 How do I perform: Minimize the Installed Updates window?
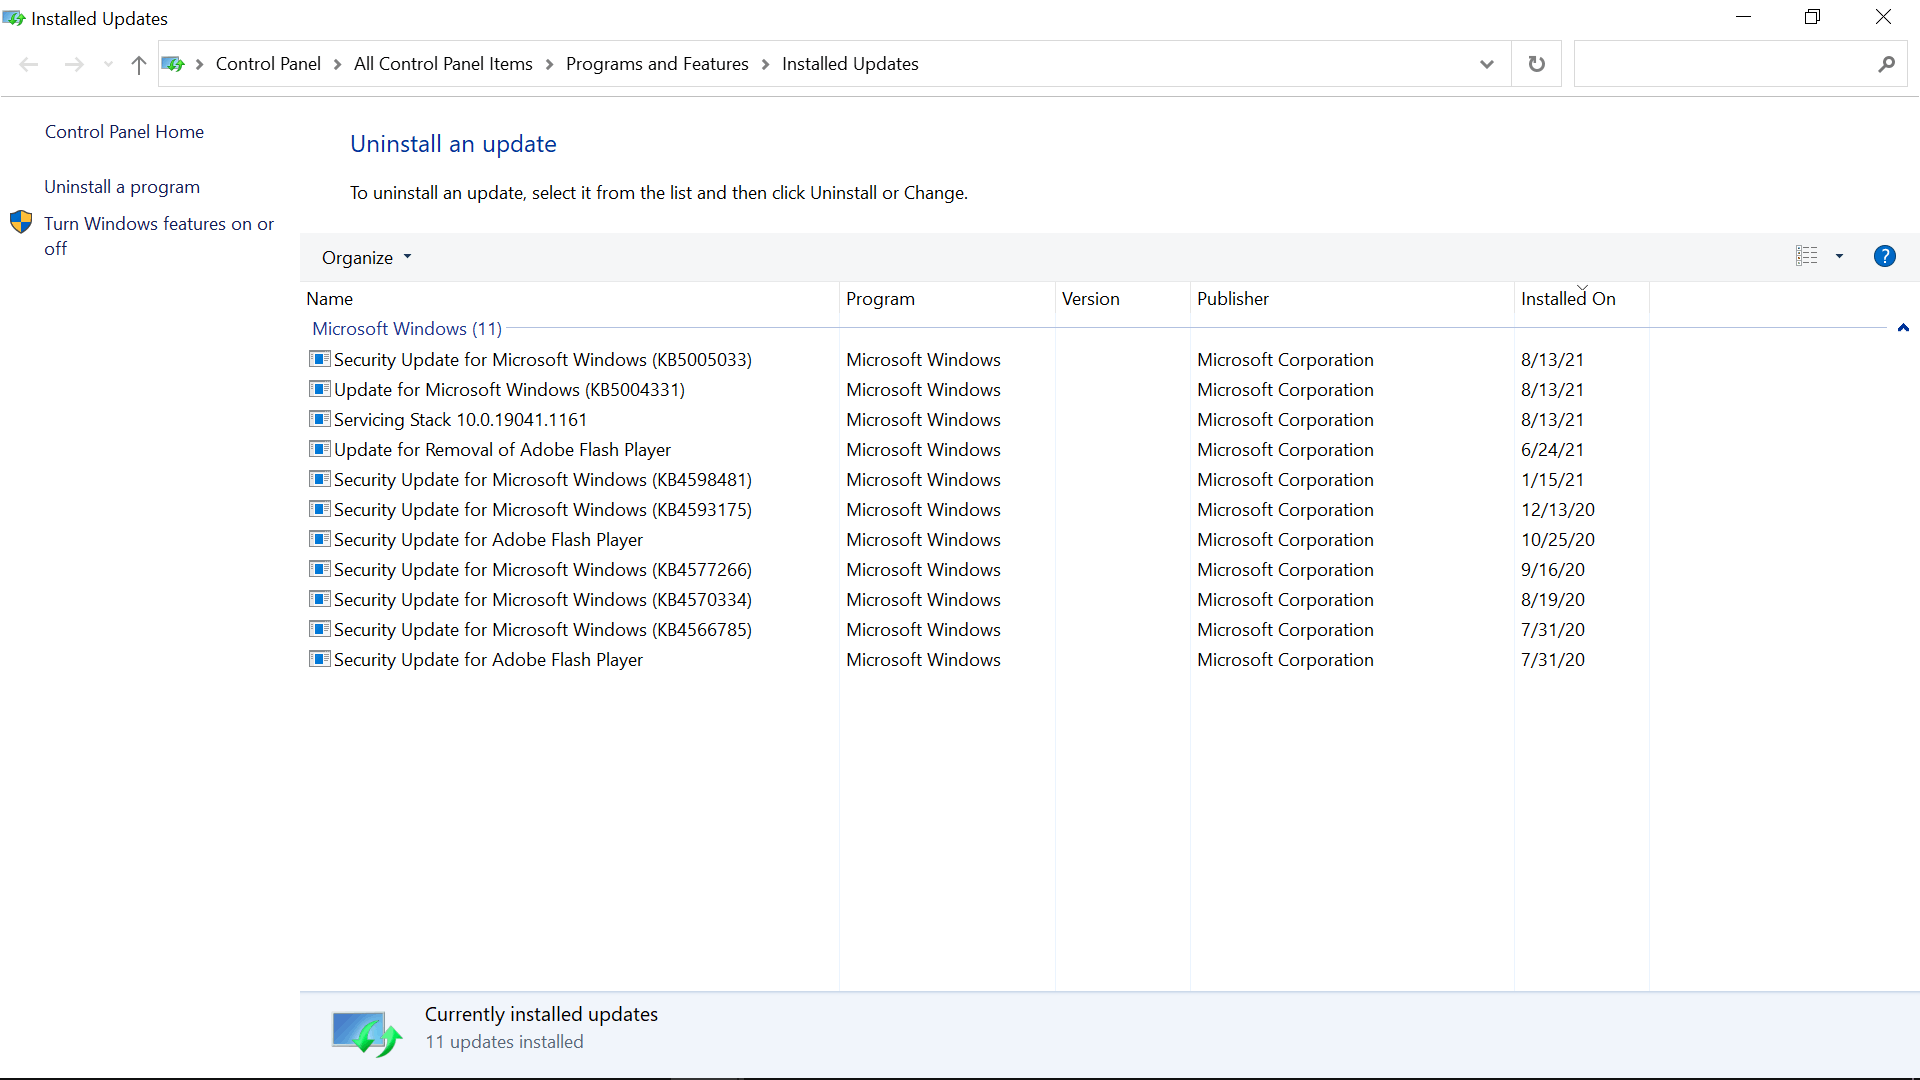(1744, 17)
